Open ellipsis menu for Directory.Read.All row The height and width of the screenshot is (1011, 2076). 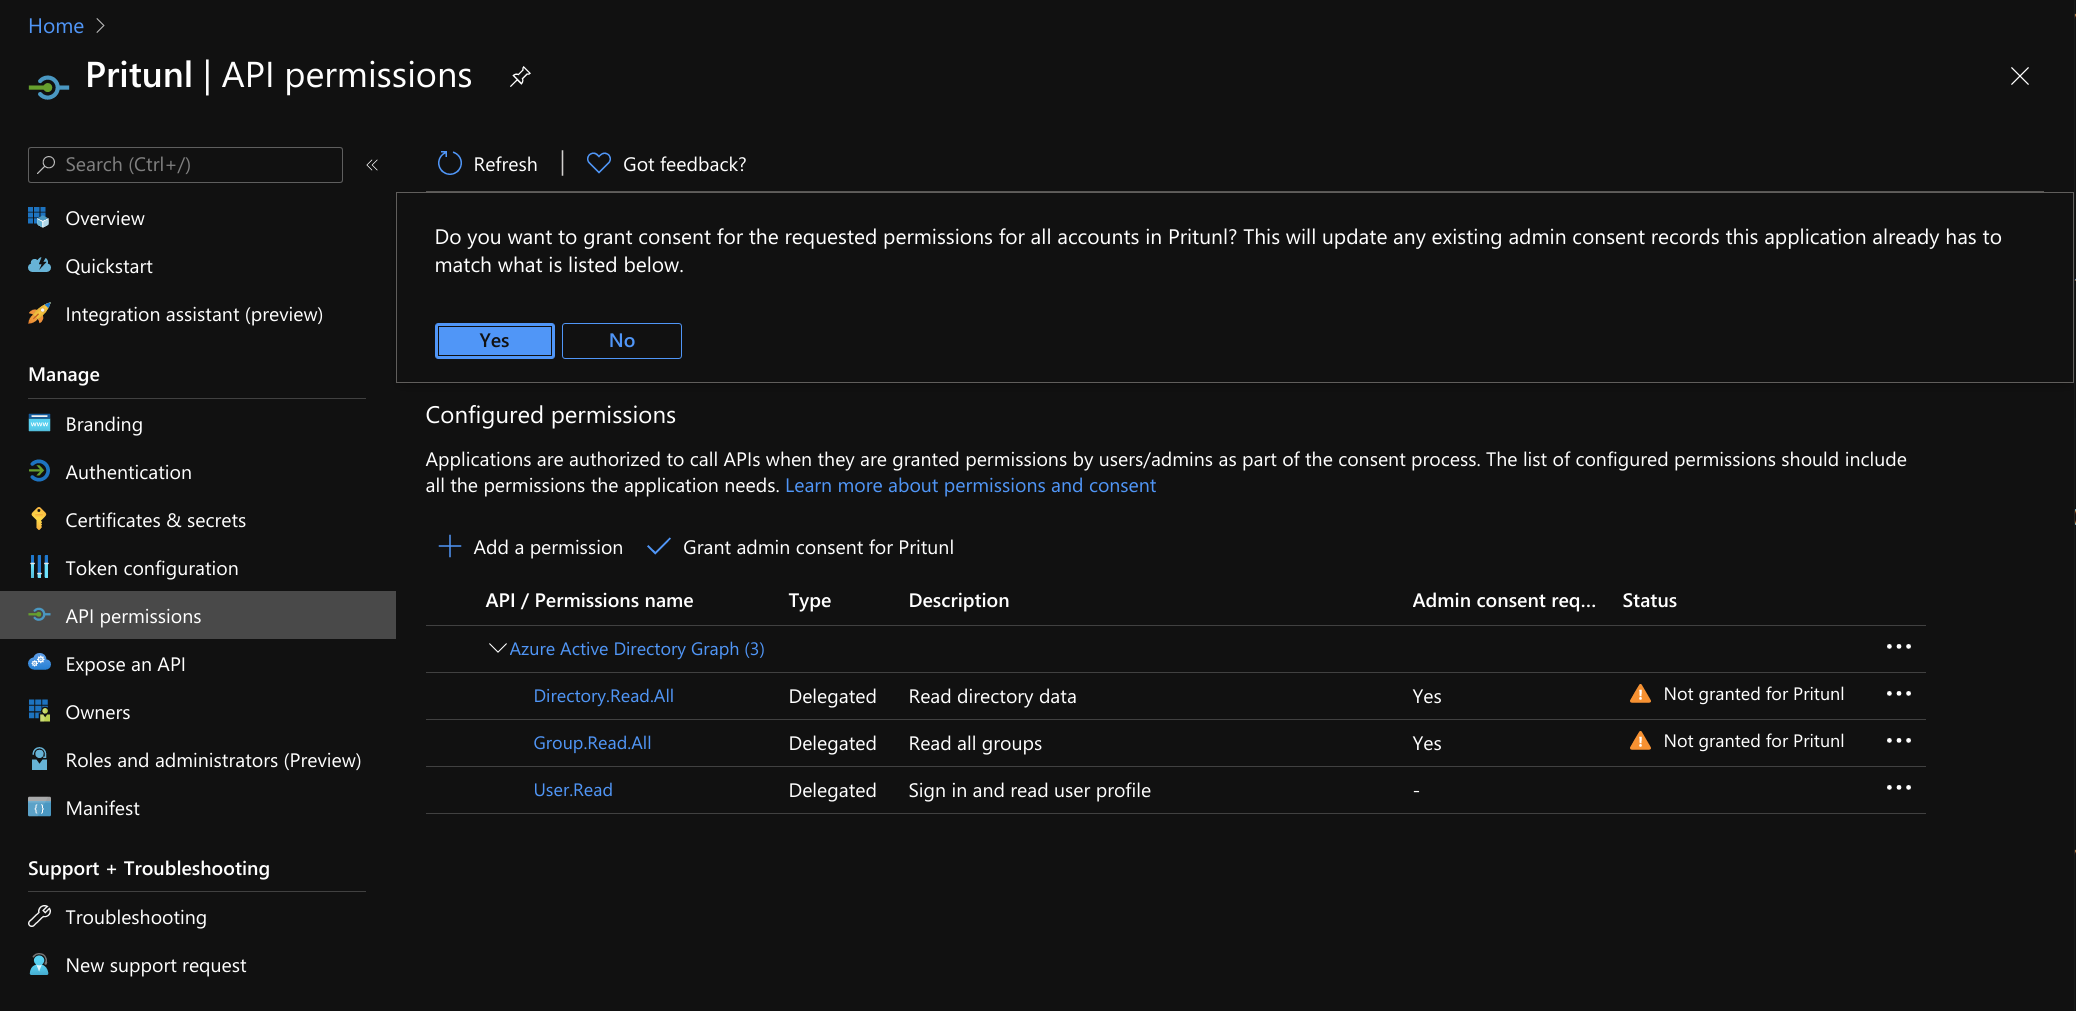(x=1898, y=694)
